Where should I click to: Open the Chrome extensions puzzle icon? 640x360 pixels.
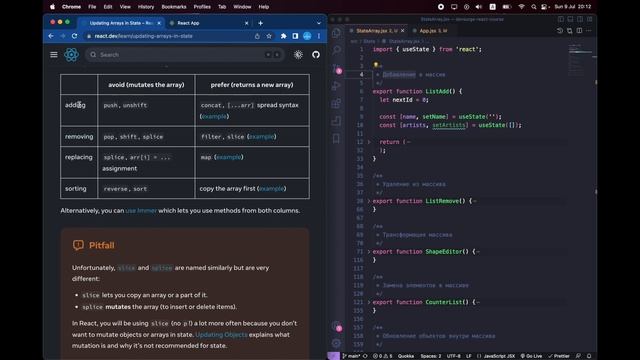pyautogui.click(x=284, y=36)
